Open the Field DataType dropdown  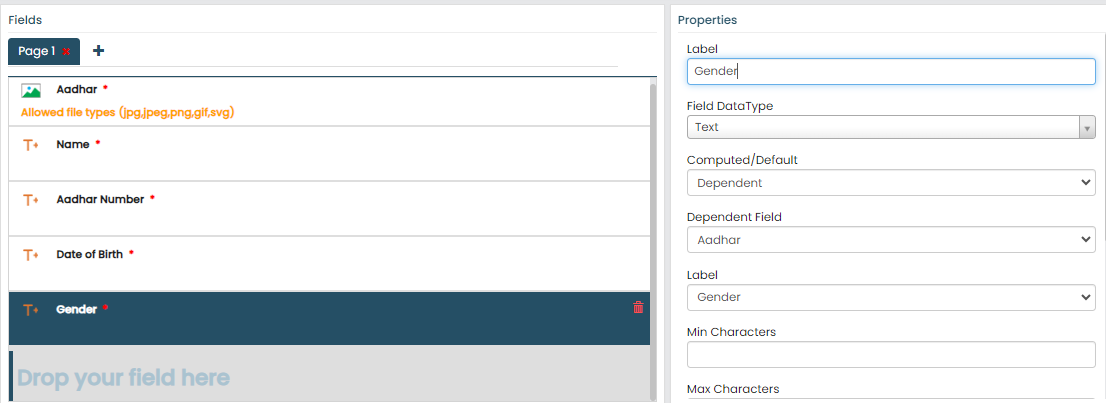pyautogui.click(x=891, y=127)
